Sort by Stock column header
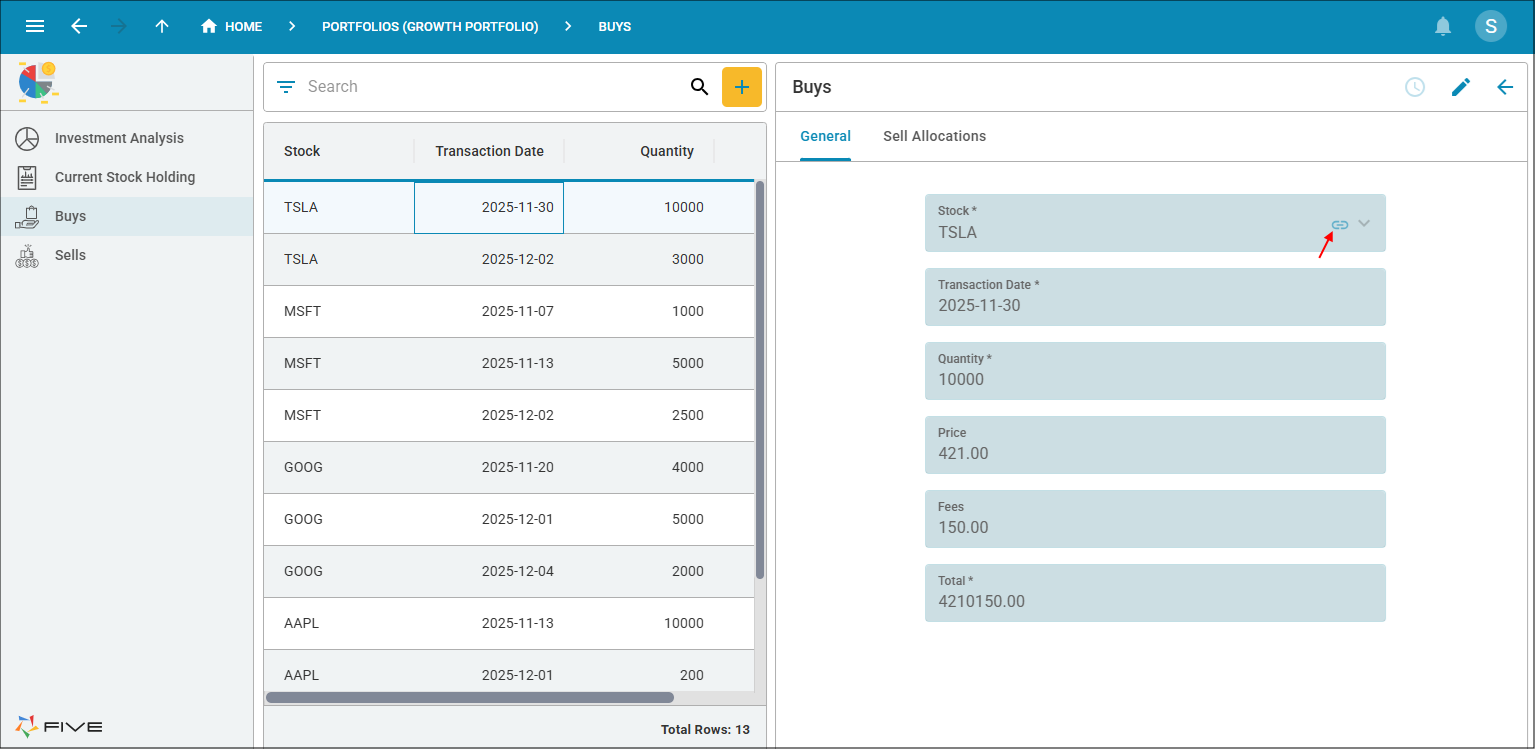Image resolution: width=1535 pixels, height=749 pixels. 339,151
